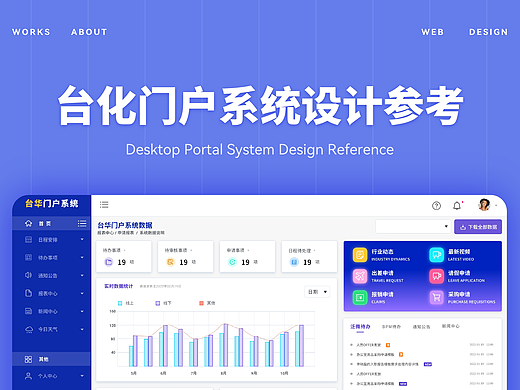Expand the 个人中心 sidebar arrow
This screenshot has height=390, width=520.
[x=82, y=376]
